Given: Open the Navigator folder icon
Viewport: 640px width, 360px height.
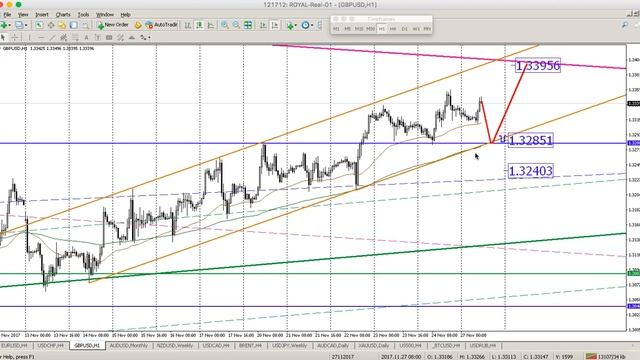Looking at the screenshot, I should pos(62,25).
